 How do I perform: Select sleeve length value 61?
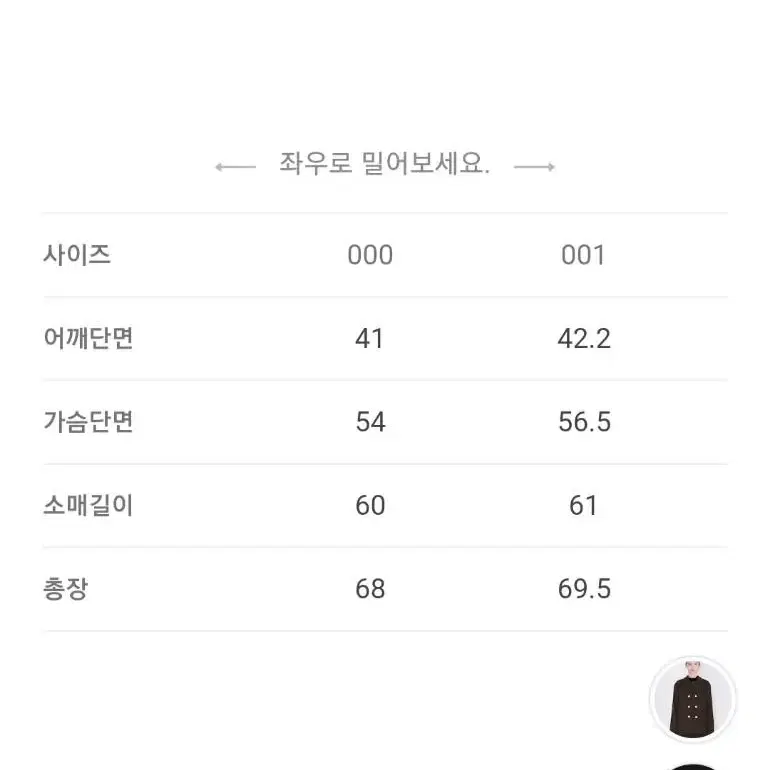(583, 506)
